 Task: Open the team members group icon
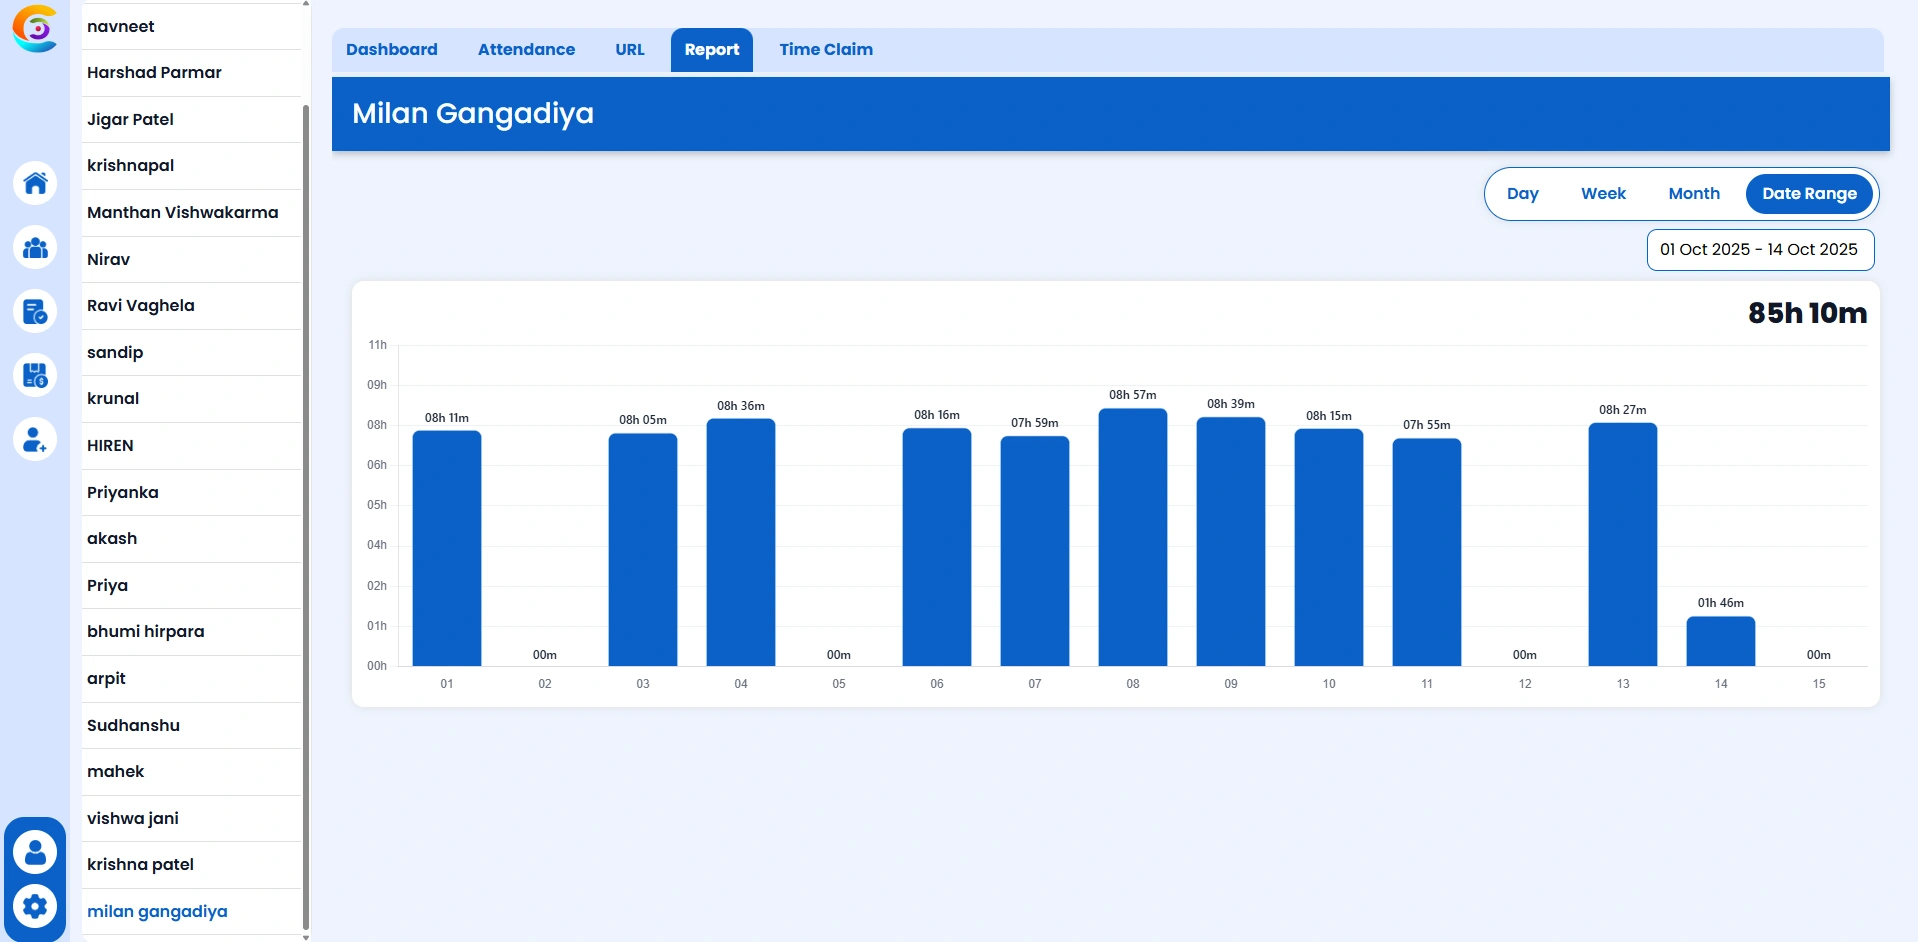[35, 248]
